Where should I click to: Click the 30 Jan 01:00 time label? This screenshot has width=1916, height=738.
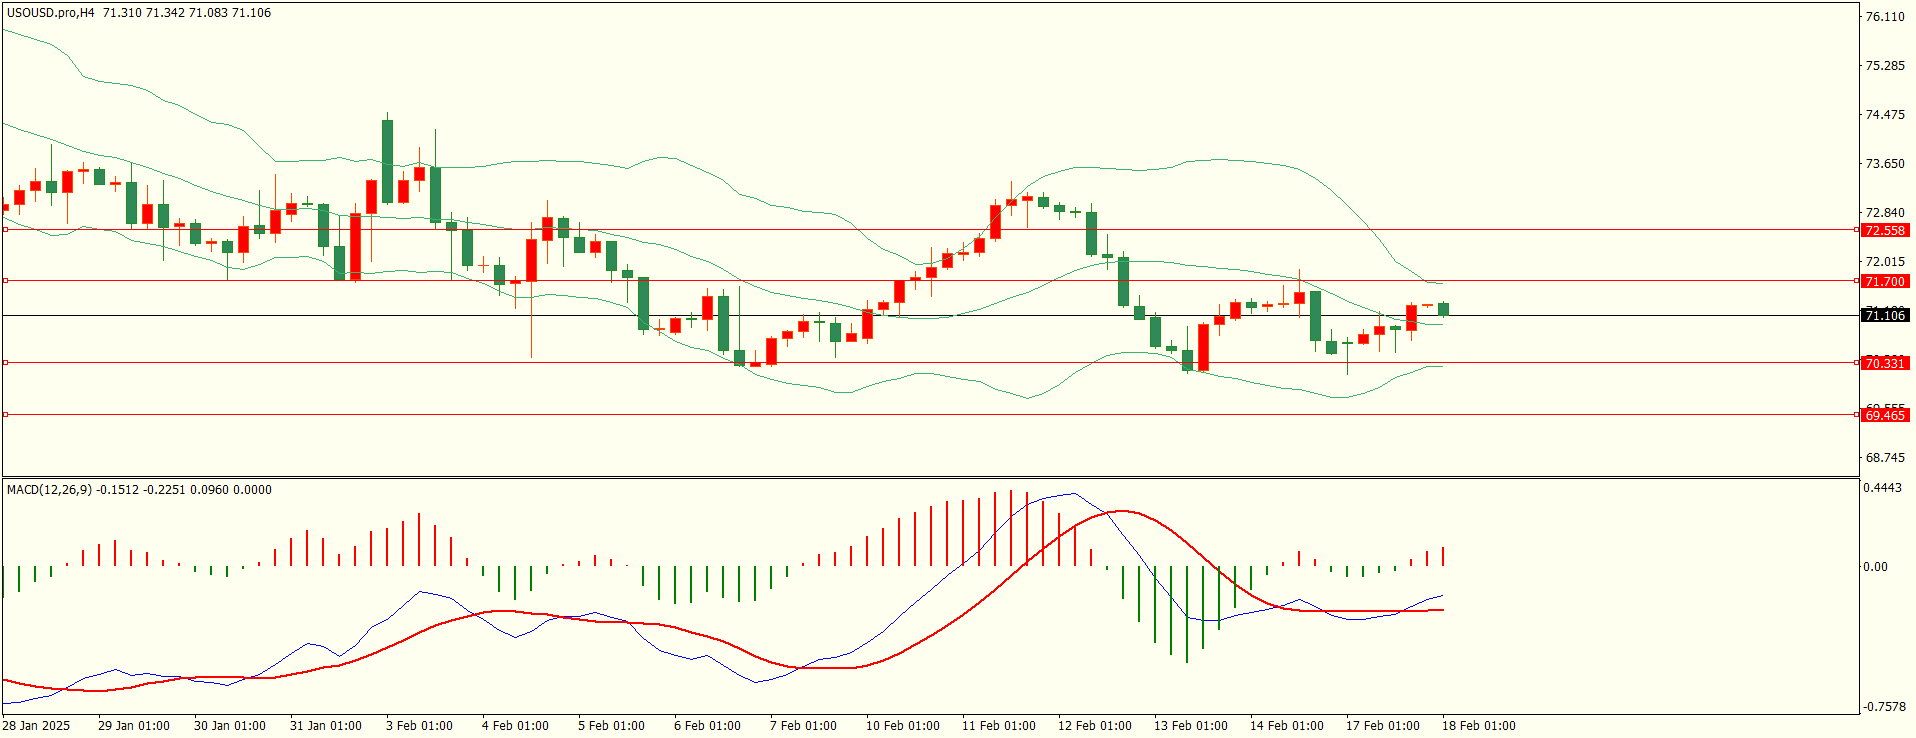click(230, 726)
